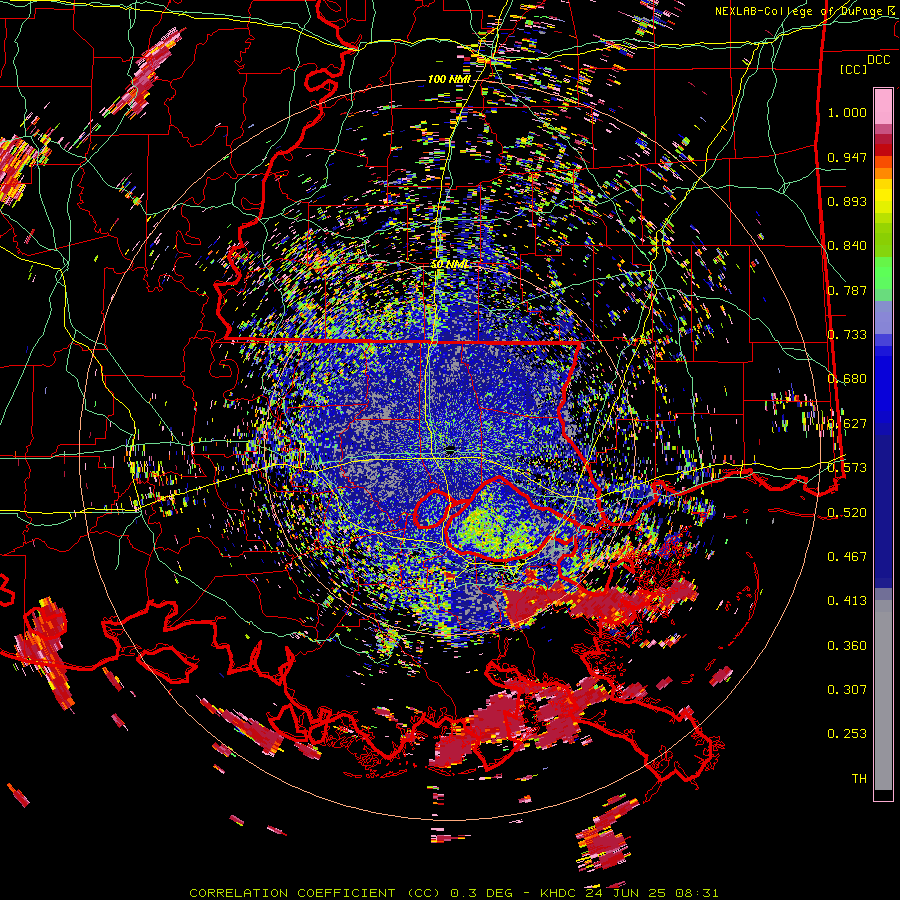Select the 0.680 value on color scale
The height and width of the screenshot is (900, 900).
click(x=847, y=379)
